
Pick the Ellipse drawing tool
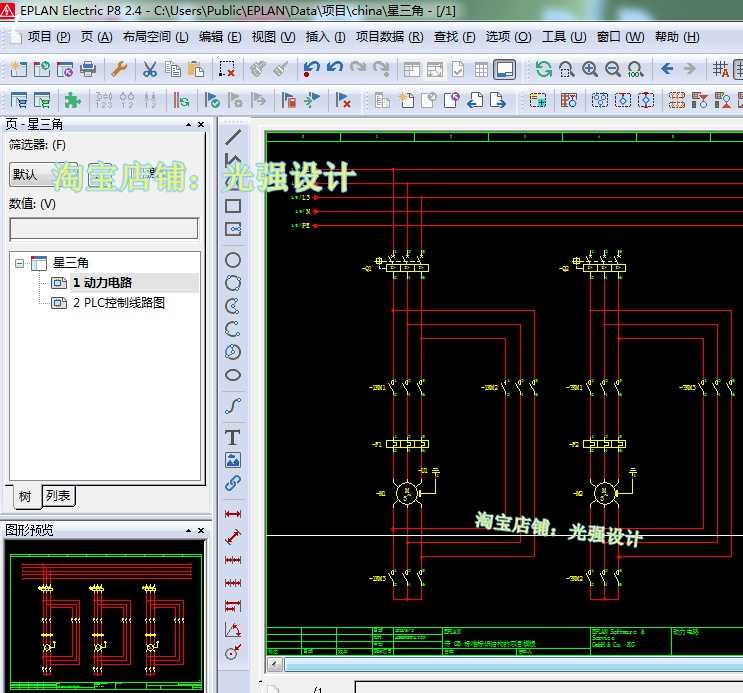(233, 375)
